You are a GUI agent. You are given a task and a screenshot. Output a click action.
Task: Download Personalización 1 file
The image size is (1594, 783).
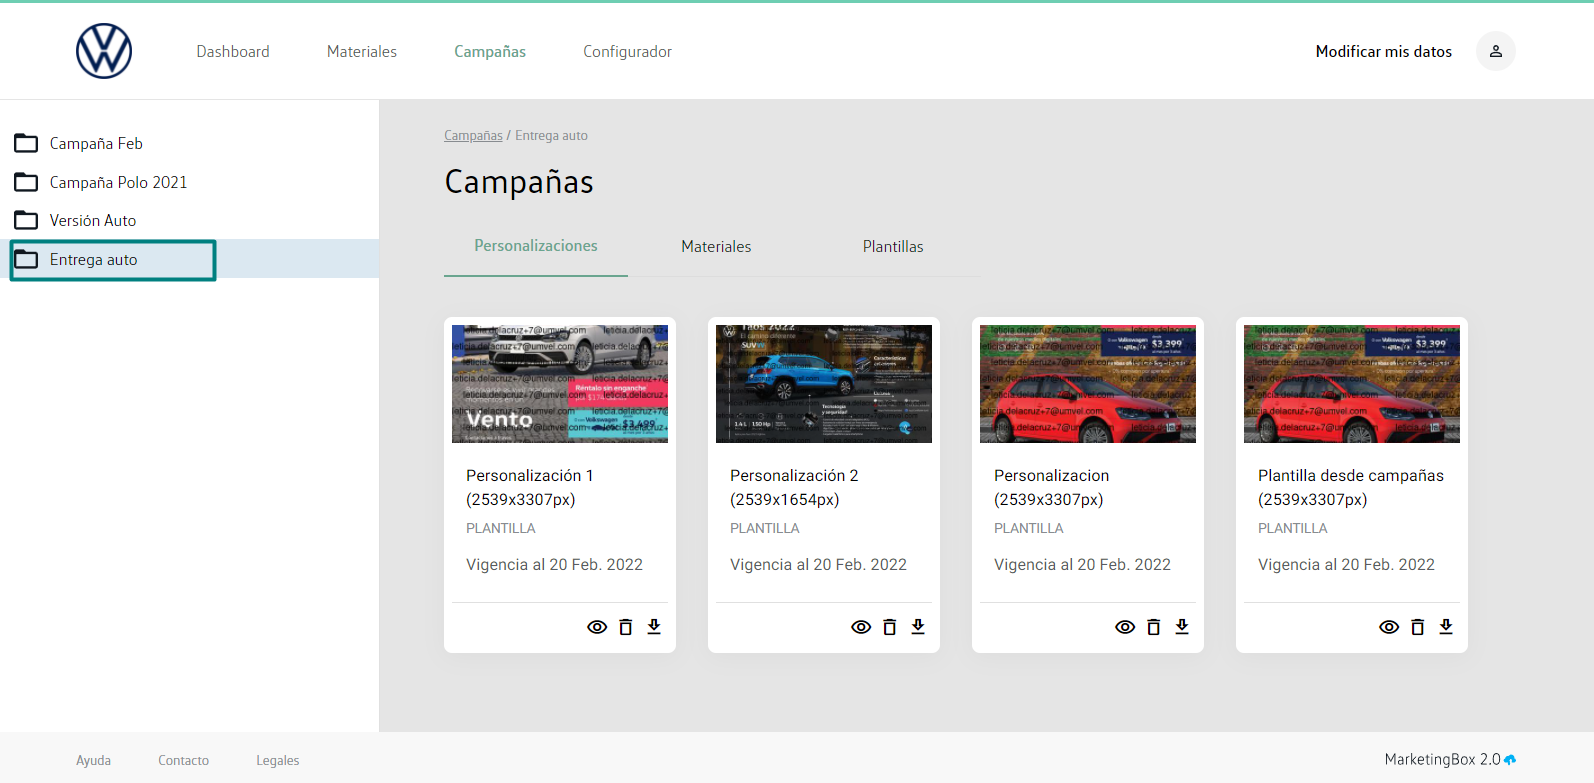654,627
